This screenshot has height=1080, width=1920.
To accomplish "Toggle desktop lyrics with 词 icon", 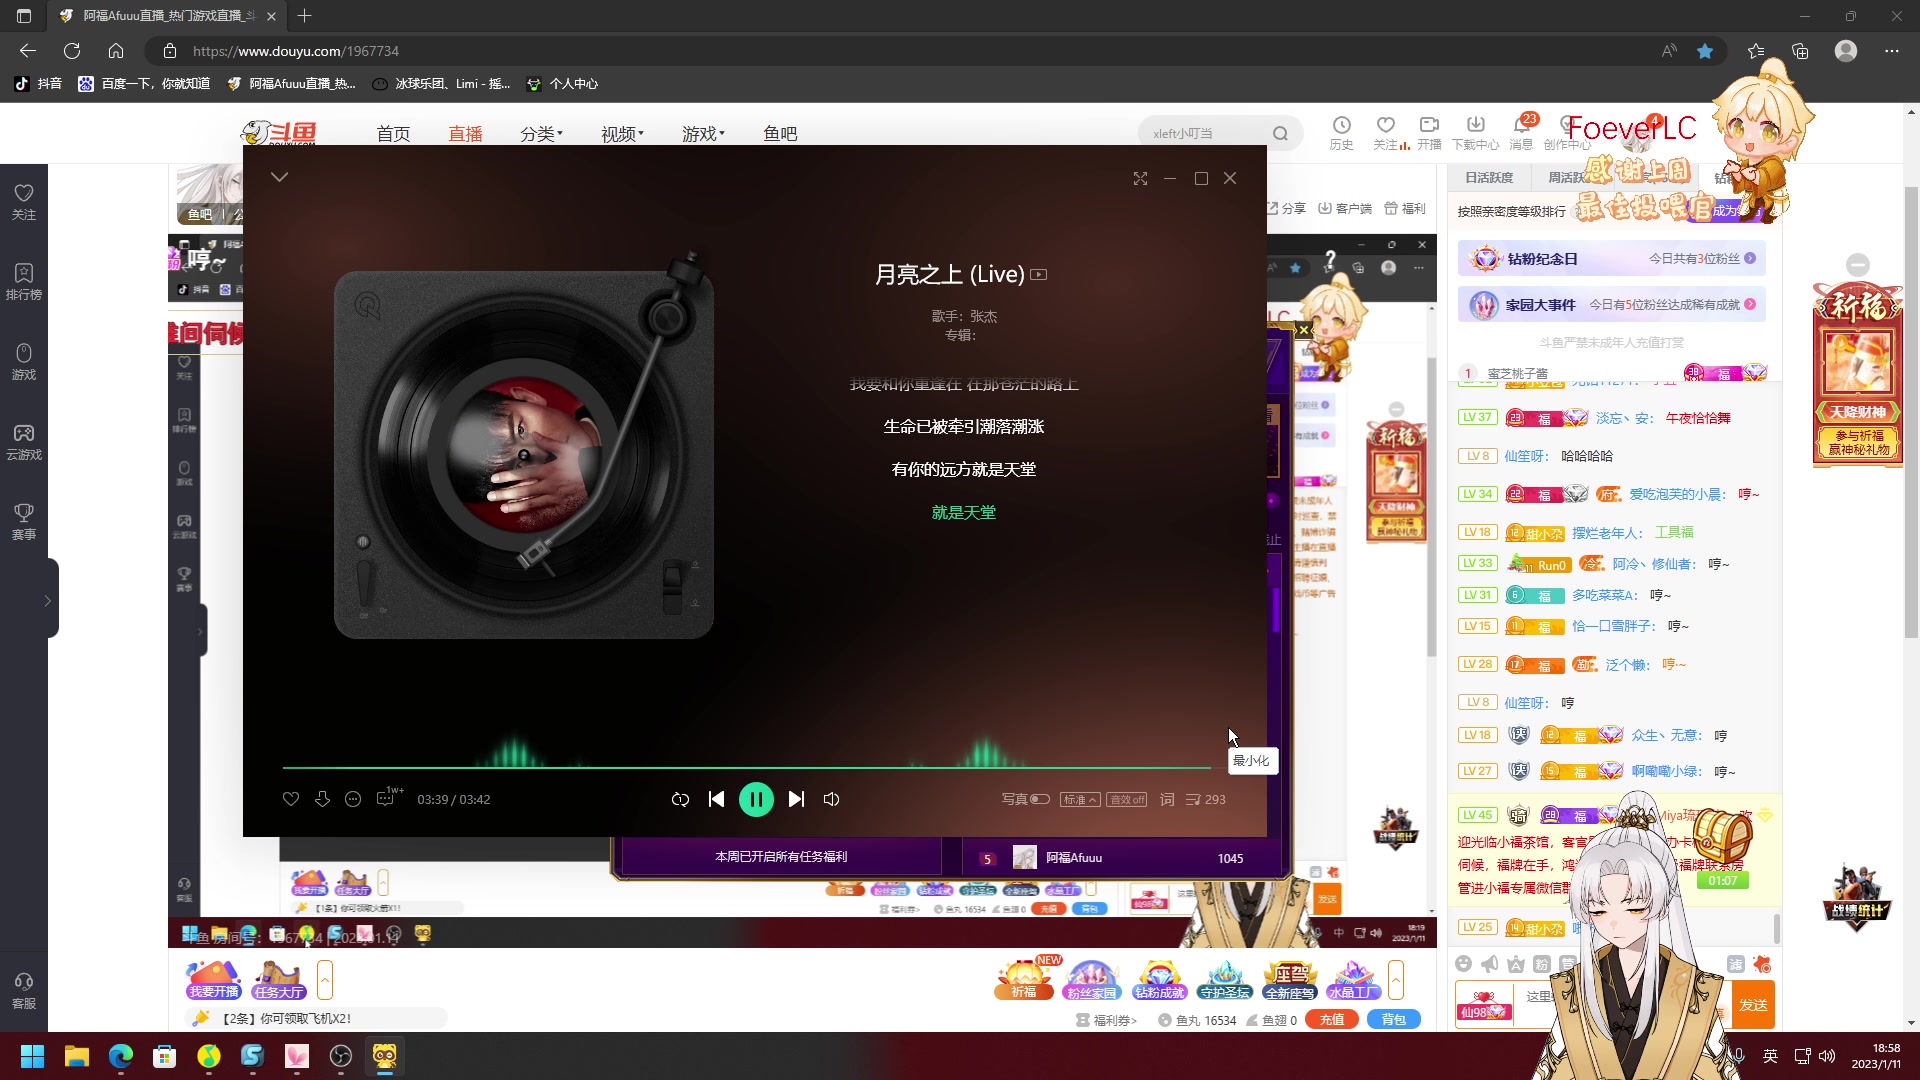I will [x=1167, y=799].
